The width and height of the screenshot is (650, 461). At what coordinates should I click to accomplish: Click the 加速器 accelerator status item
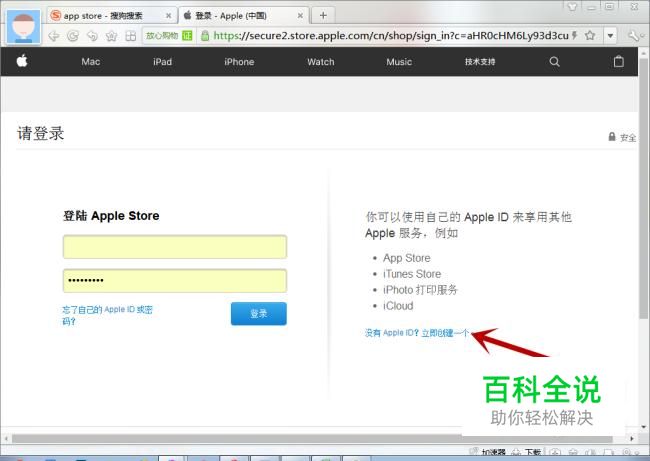488,452
